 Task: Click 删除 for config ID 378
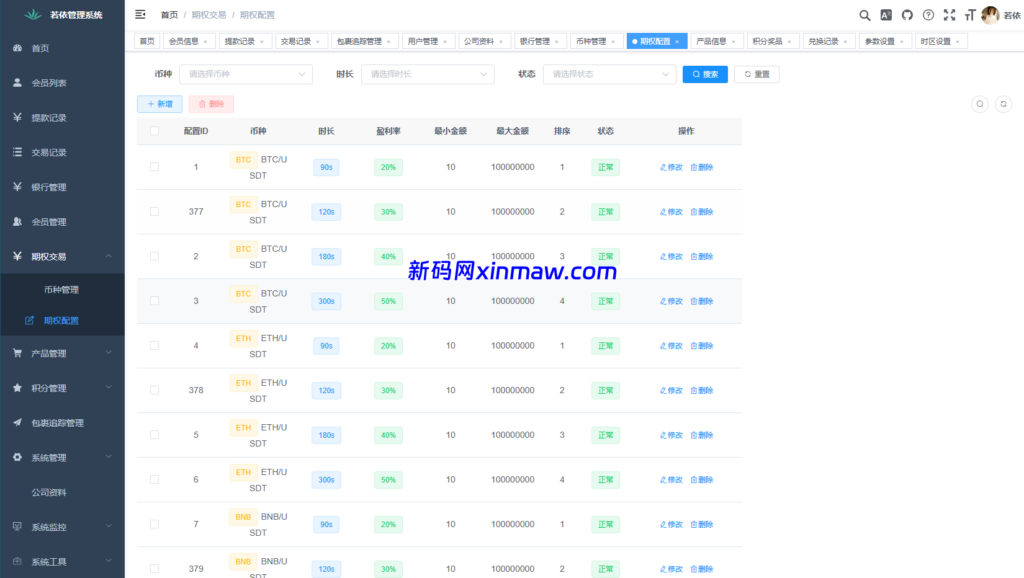[x=702, y=391]
